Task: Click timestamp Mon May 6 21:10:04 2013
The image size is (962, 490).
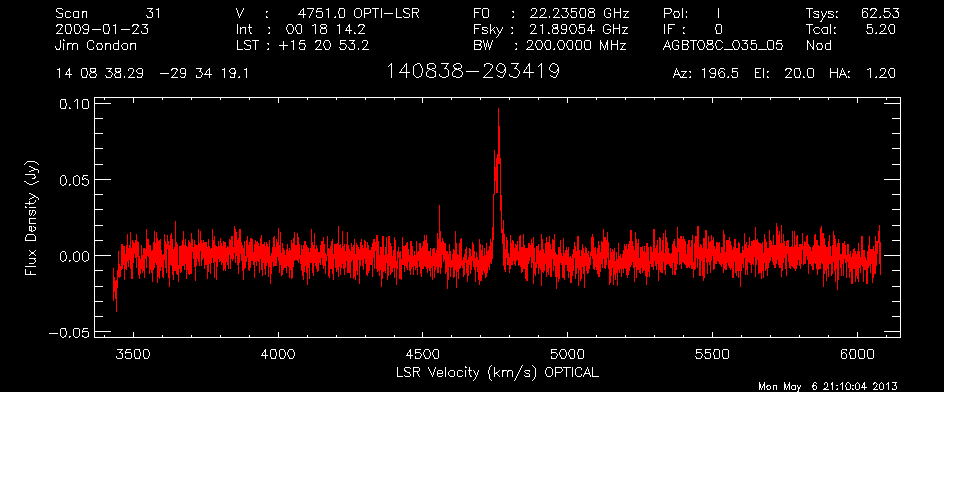Action: 828,386
